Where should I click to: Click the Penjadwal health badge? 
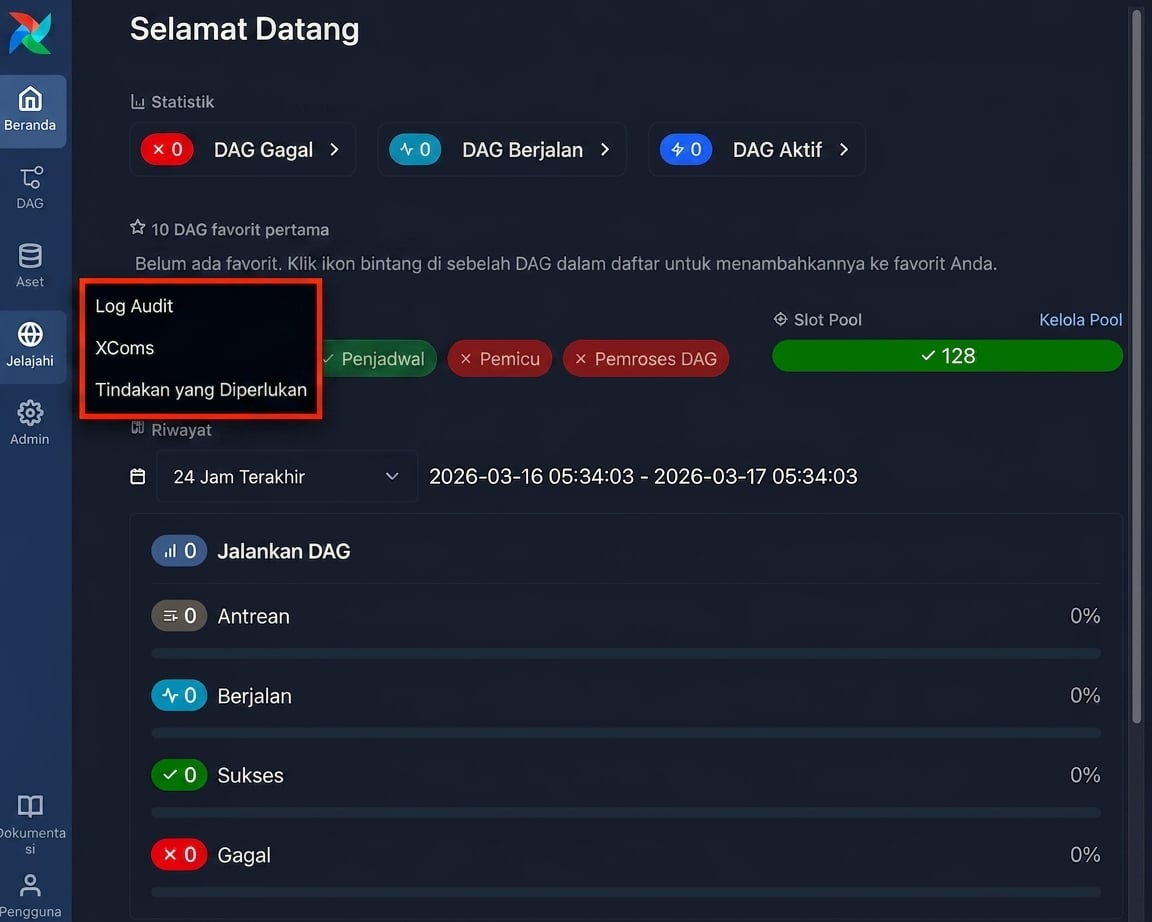tap(378, 359)
